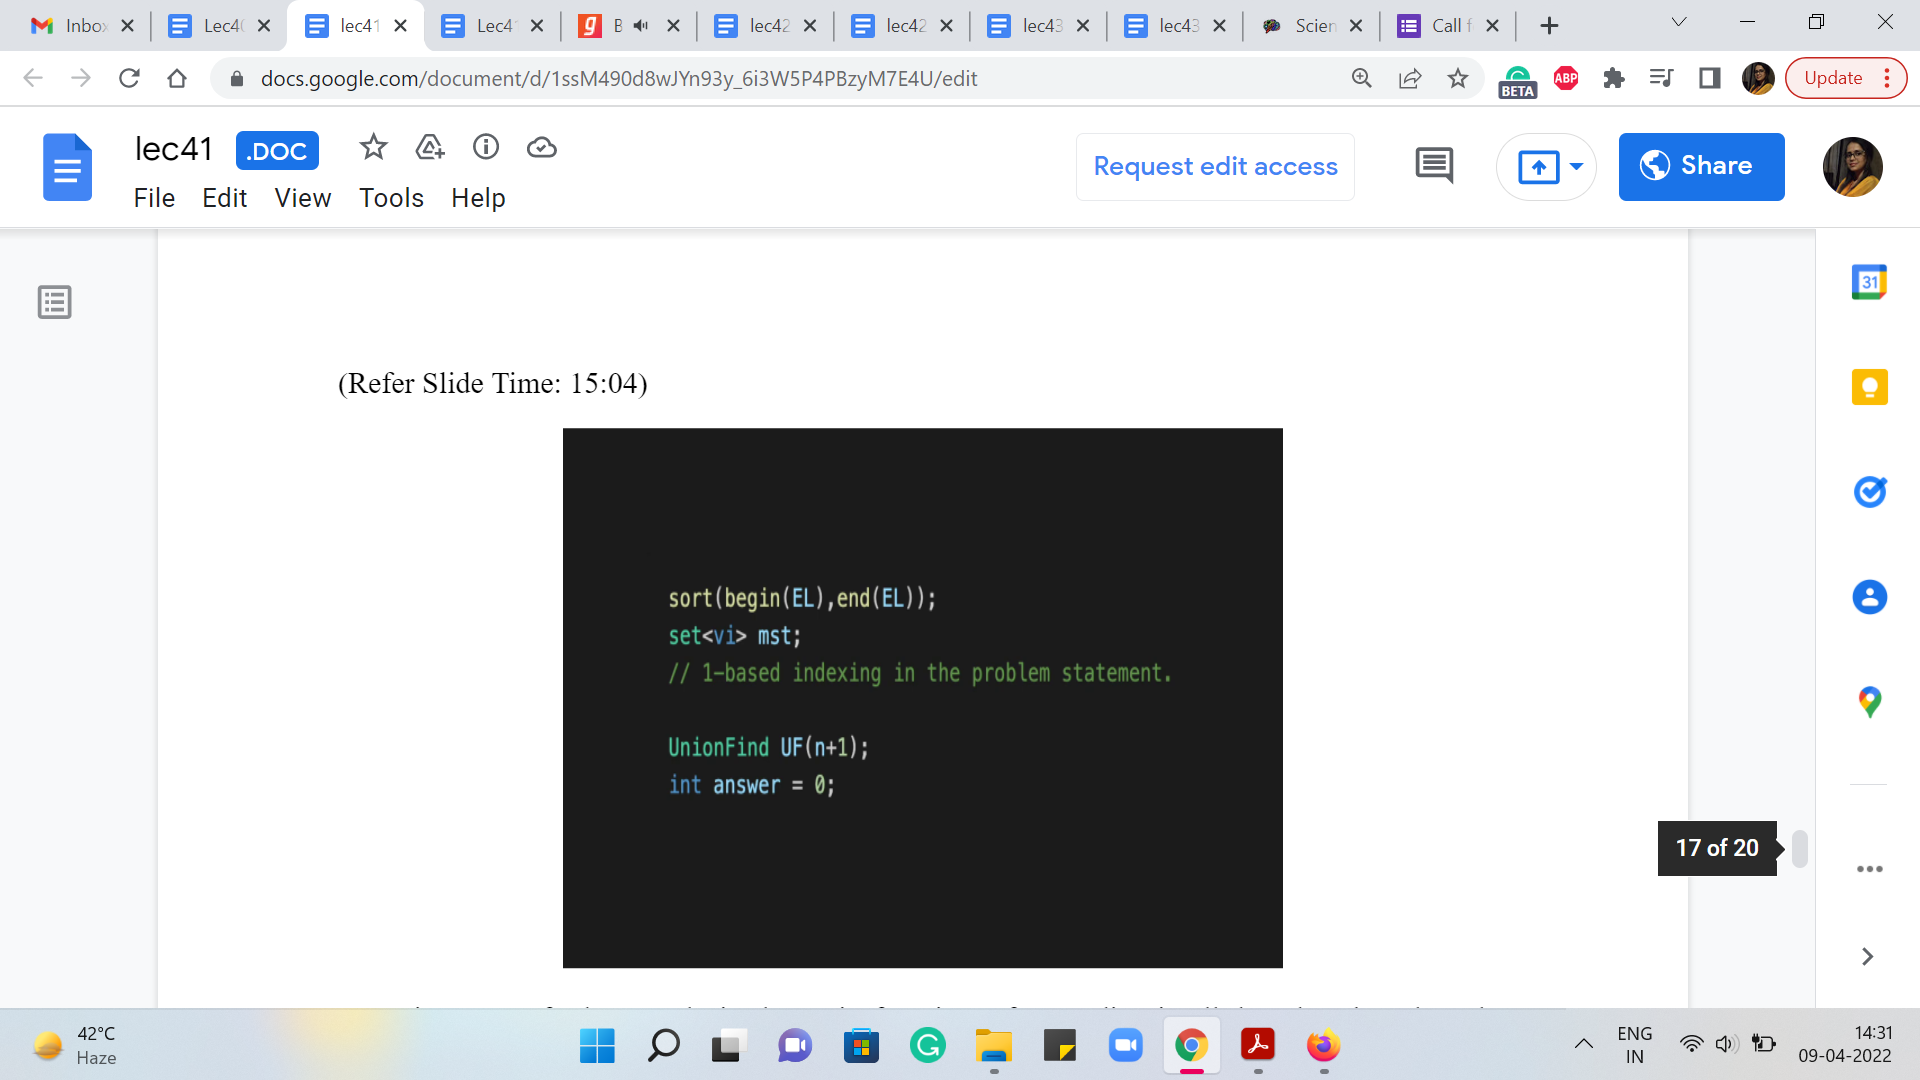1920x1080 pixels.
Task: Star the lec41 document
Action: [x=373, y=148]
